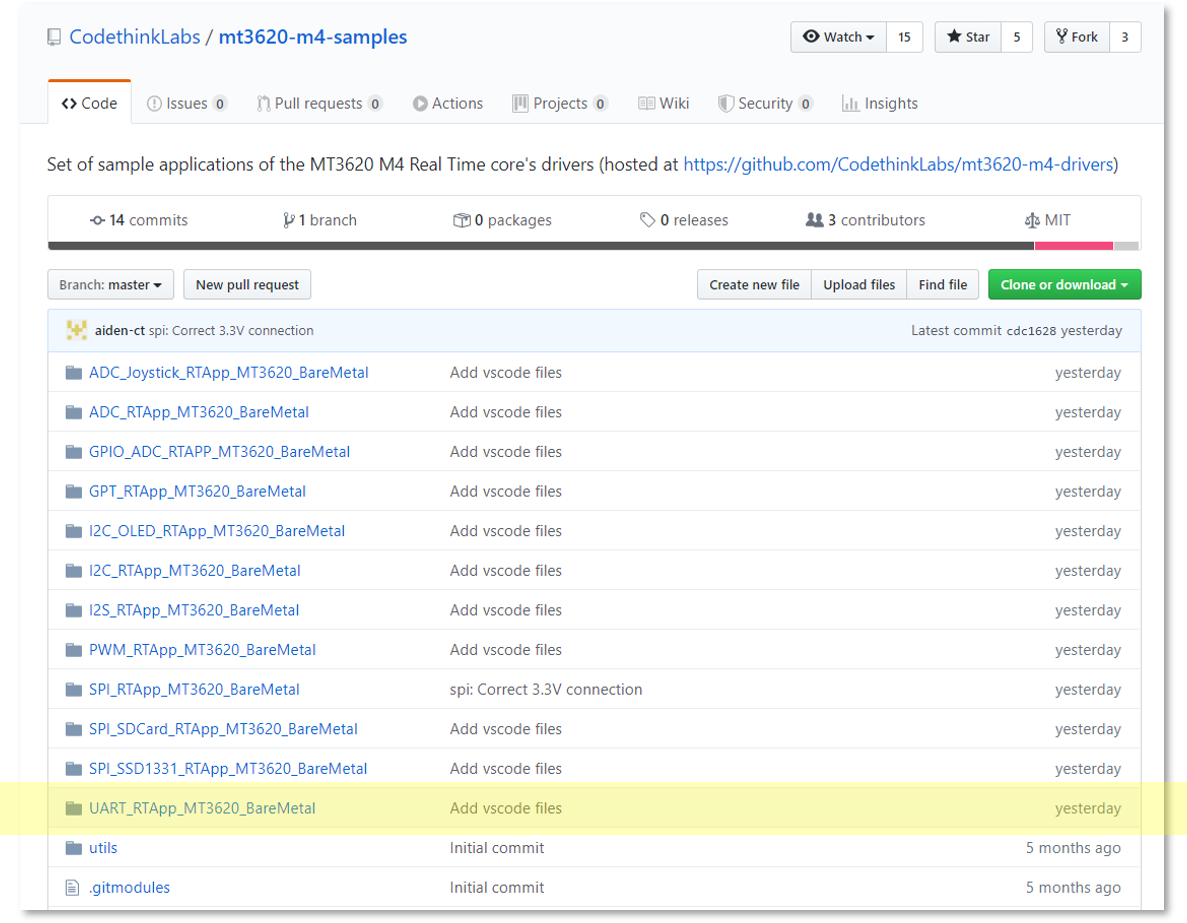
Task: Open the SPI_SDCard_RTApp_MT3620_BareMetal folder
Action: 223,729
